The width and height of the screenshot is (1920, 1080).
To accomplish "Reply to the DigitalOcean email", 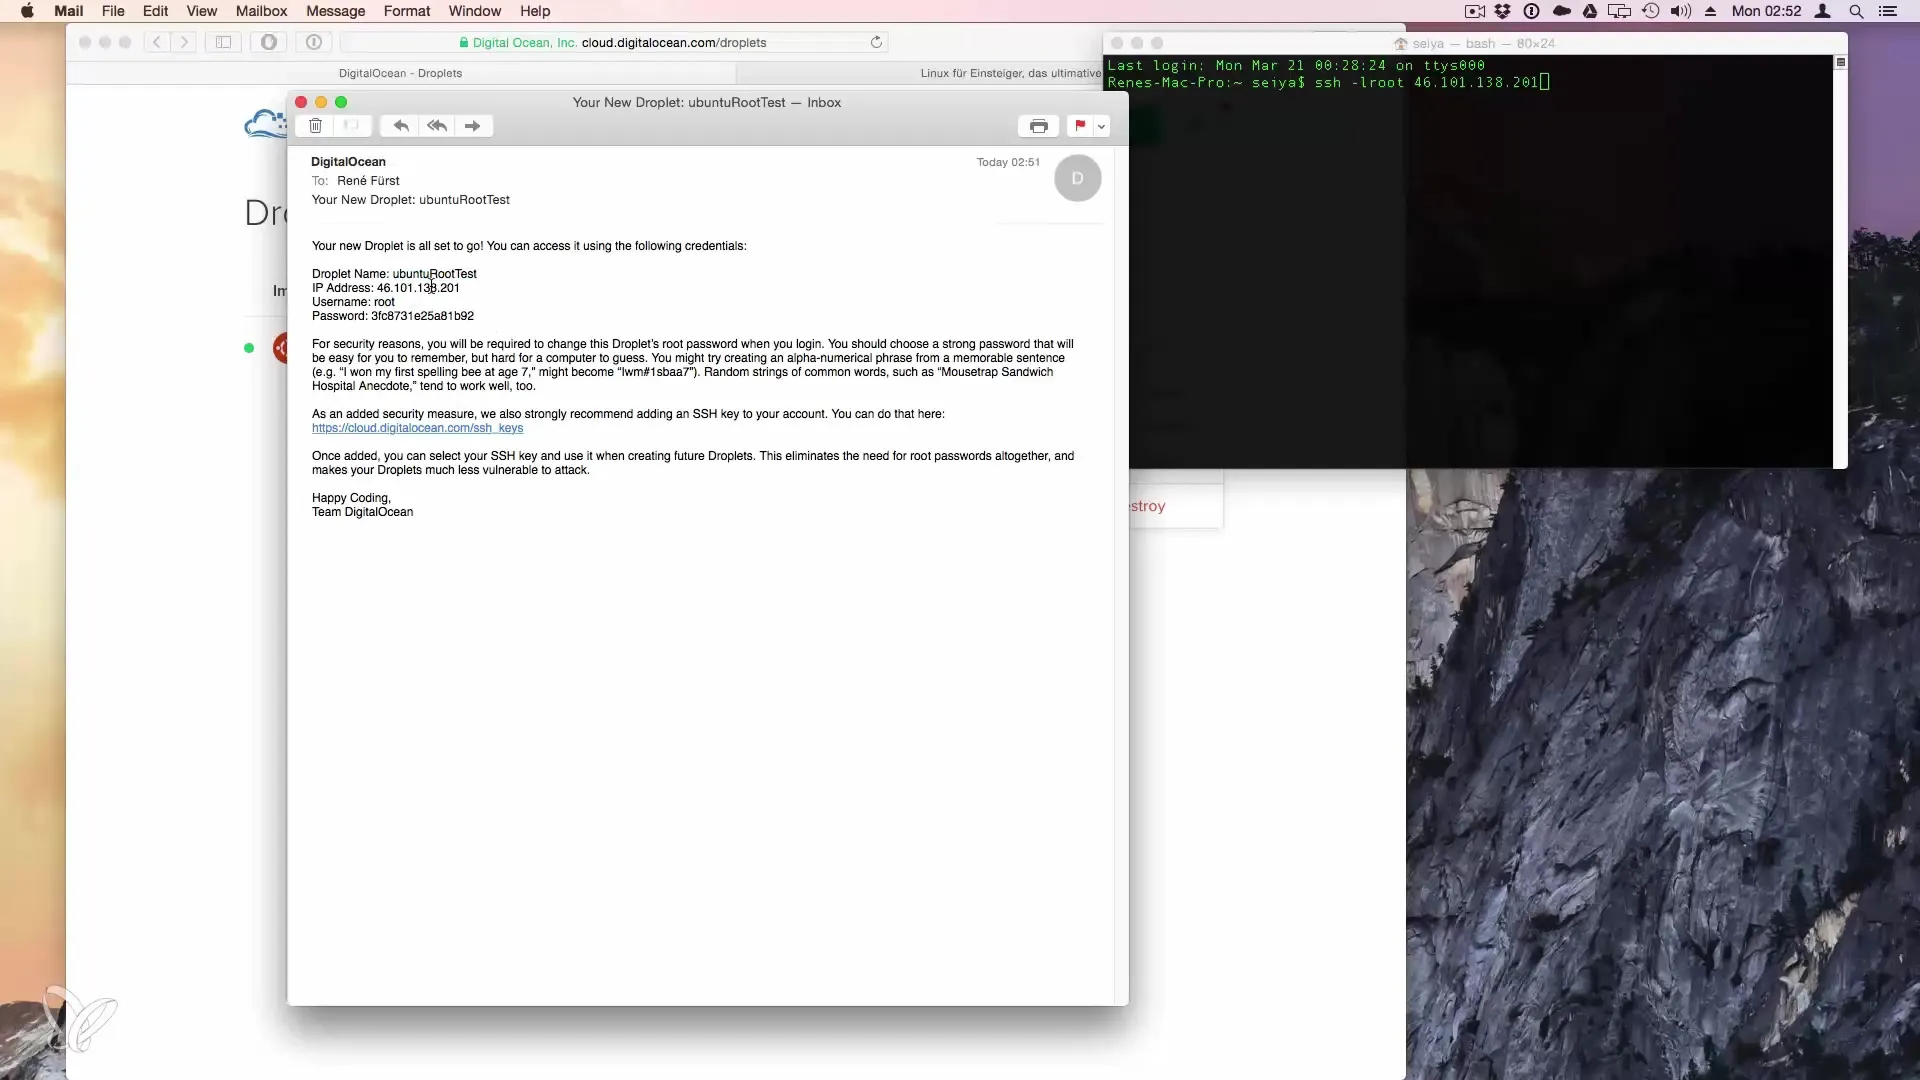I will 400,126.
